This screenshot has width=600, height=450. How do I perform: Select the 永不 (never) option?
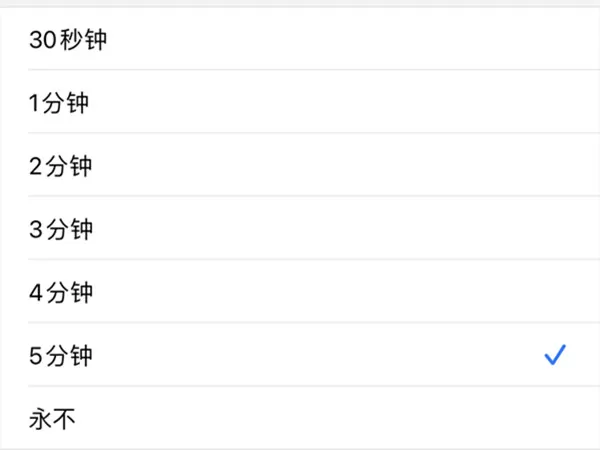click(300, 418)
